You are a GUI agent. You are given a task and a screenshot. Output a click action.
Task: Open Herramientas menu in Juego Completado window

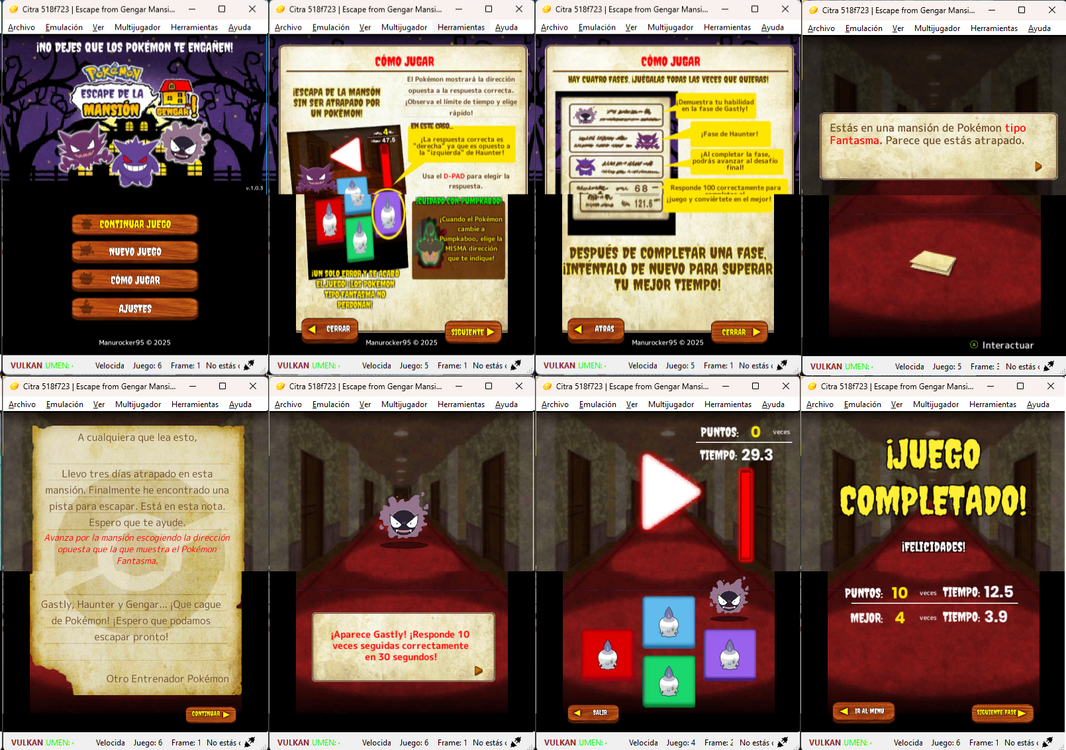(993, 404)
